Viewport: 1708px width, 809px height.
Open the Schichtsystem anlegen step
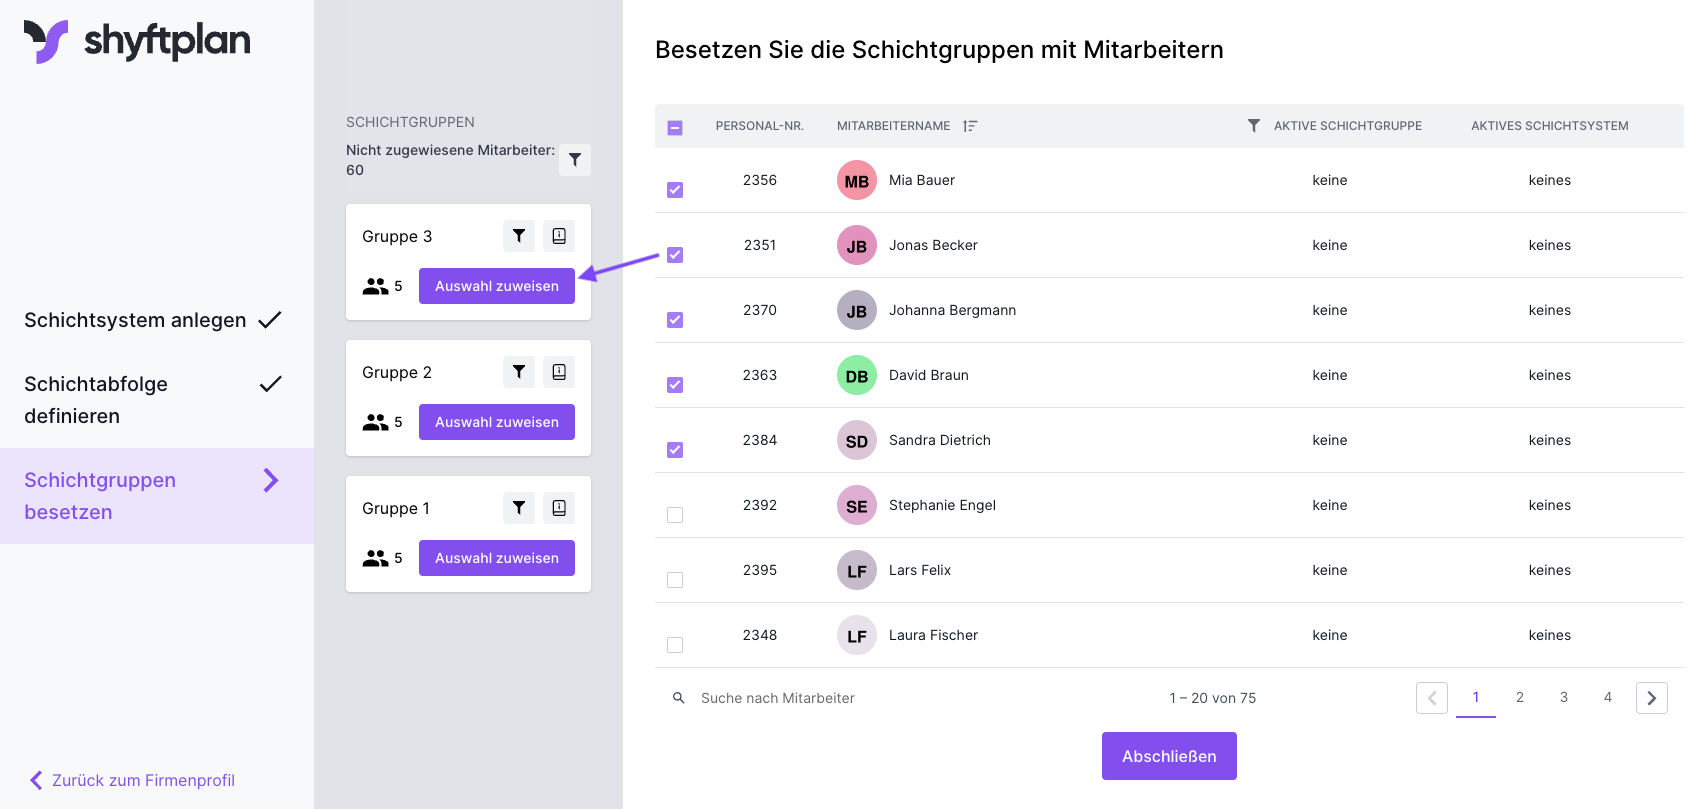pyautogui.click(x=135, y=320)
